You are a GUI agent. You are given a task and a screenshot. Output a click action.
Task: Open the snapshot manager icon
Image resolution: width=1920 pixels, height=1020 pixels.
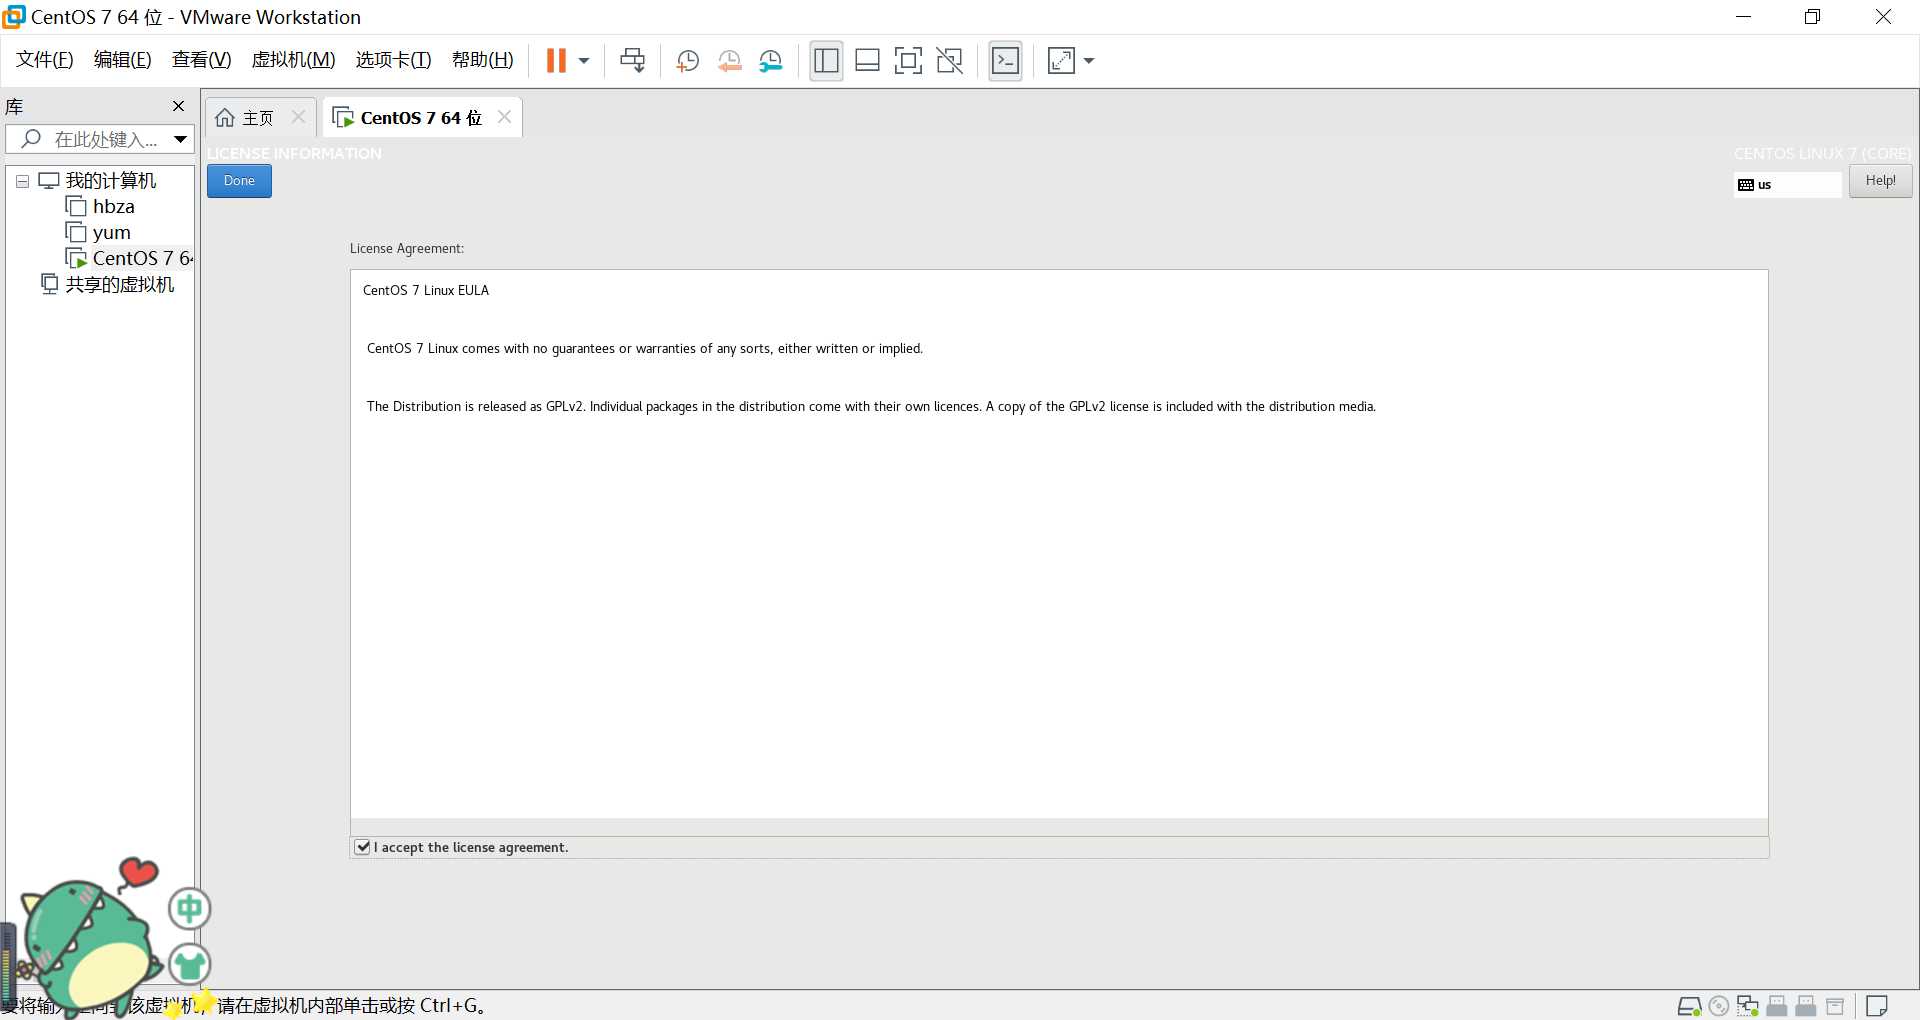[770, 61]
